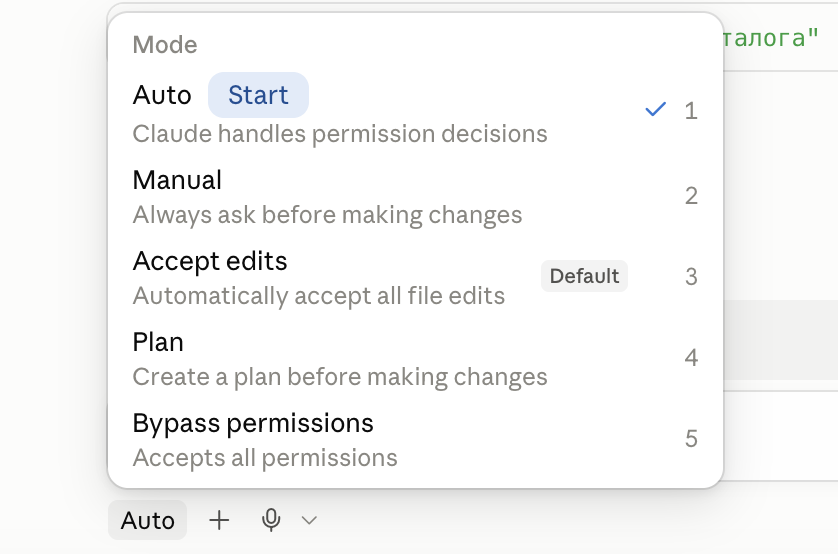Viewport: 838px width, 554px height.
Task: Click the microphone icon for voice input
Action: coord(271,520)
